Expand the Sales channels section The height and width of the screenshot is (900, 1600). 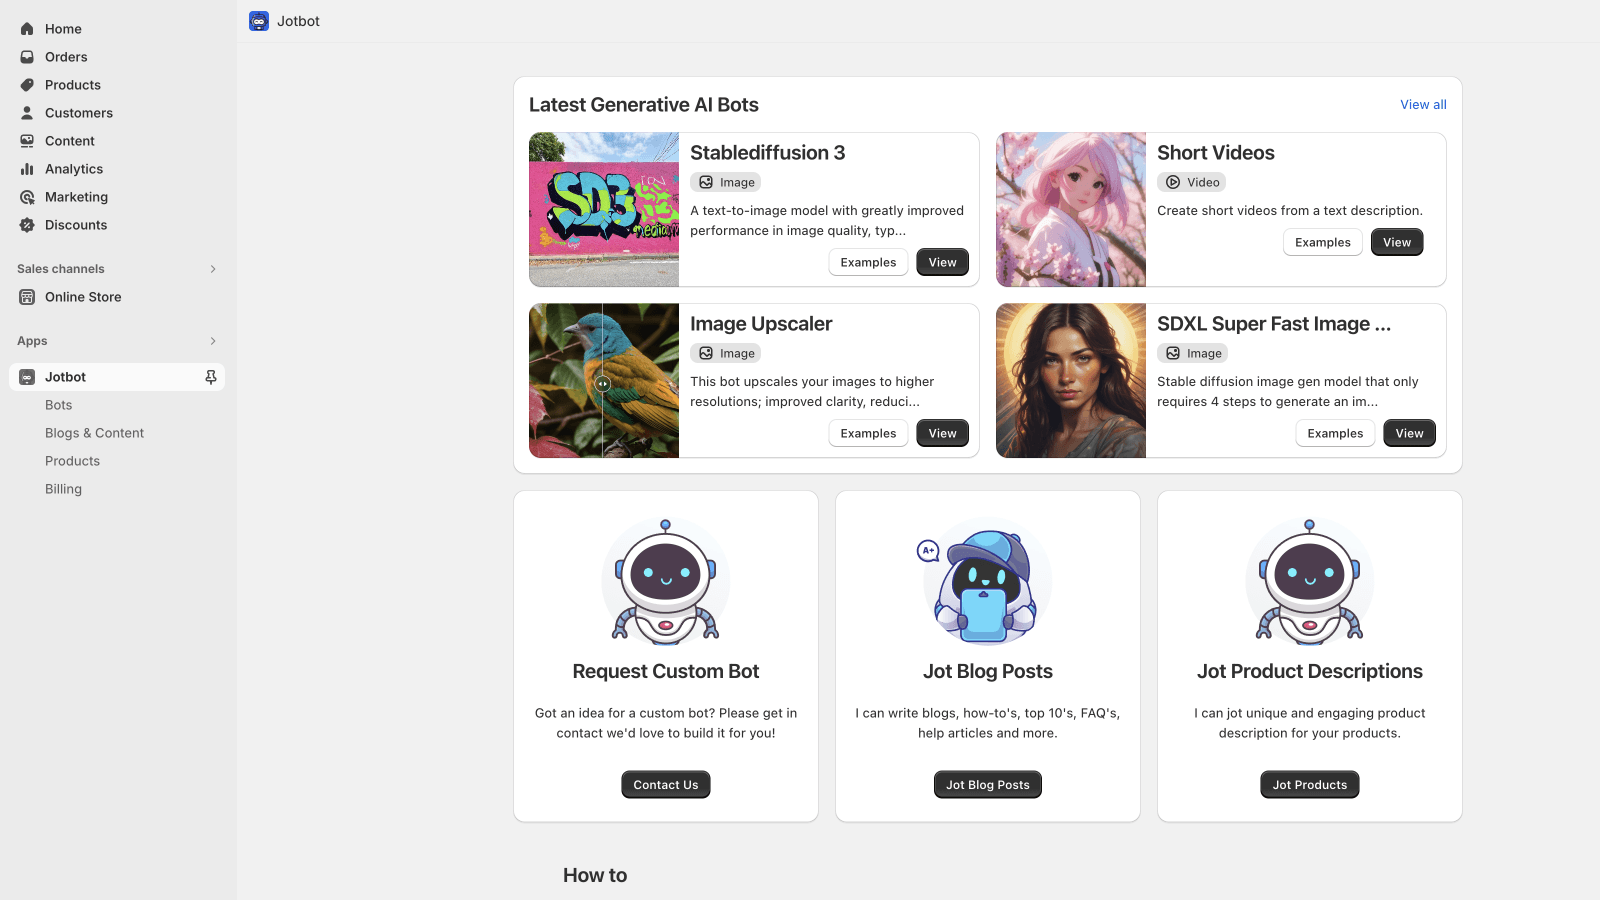click(212, 269)
